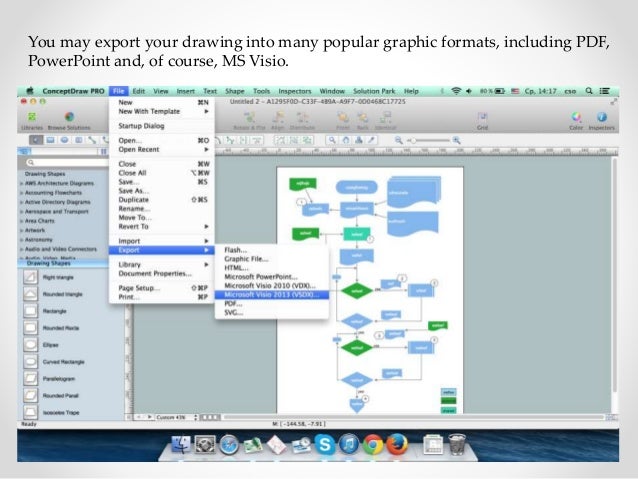Export as Microsoft PowerPoint...
The width and height of the screenshot is (638, 479).
pos(272,277)
